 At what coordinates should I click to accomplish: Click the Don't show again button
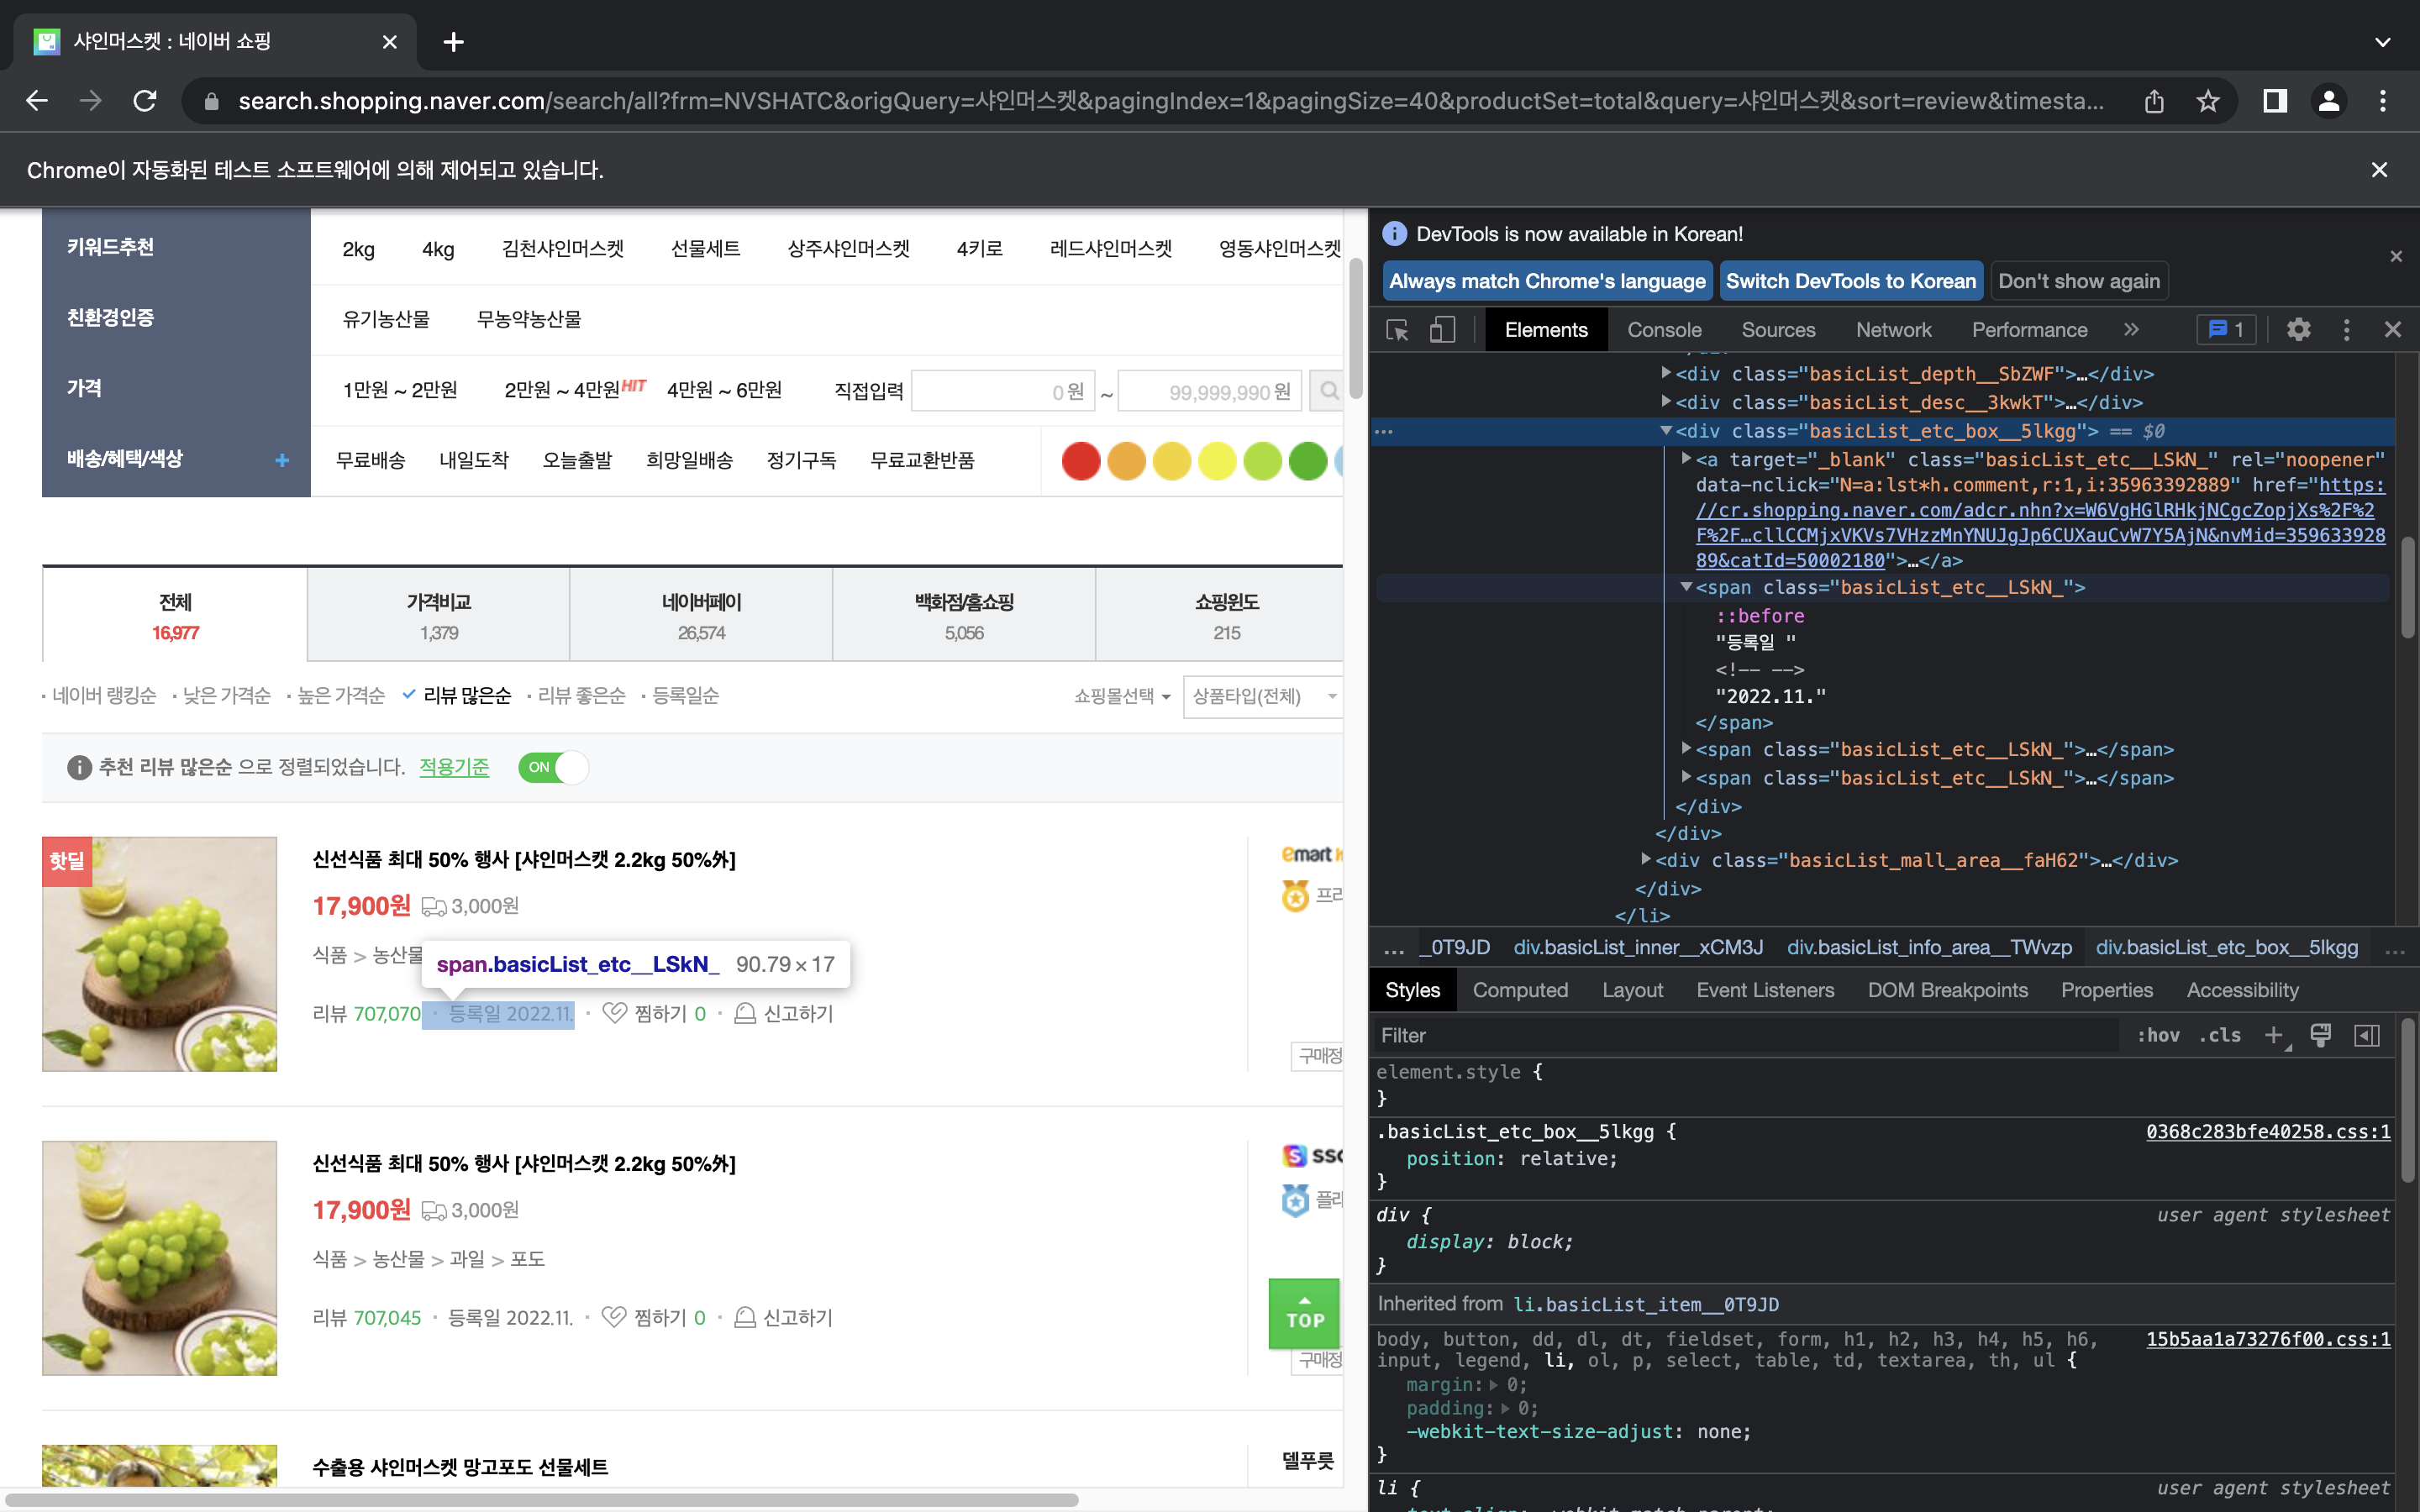coord(2079,281)
